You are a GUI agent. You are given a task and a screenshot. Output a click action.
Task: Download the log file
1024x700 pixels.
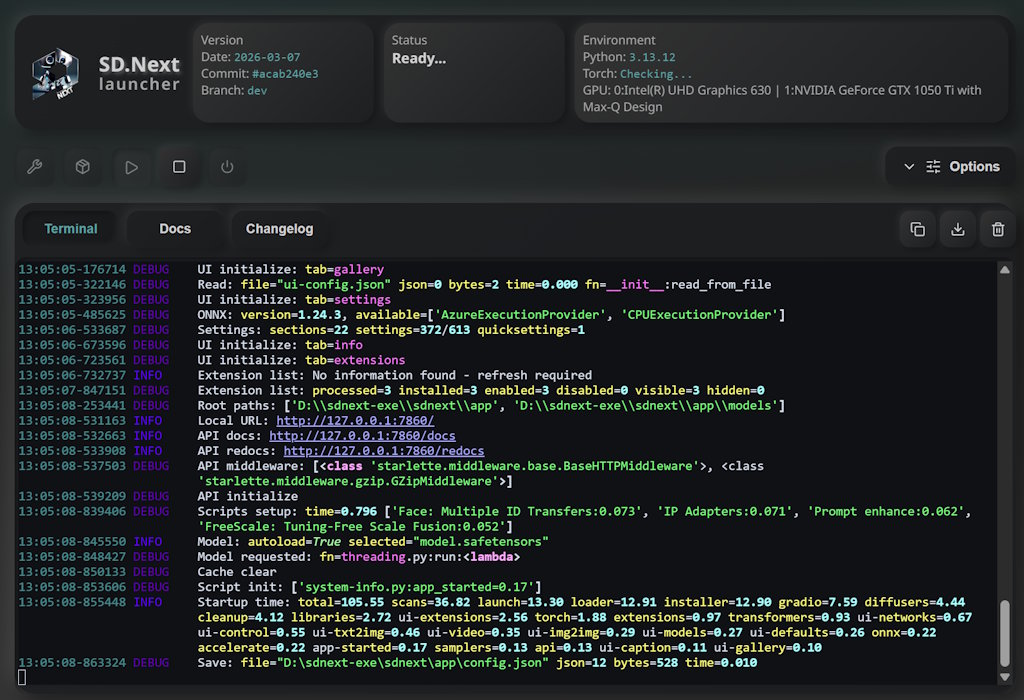pyautogui.click(x=957, y=228)
